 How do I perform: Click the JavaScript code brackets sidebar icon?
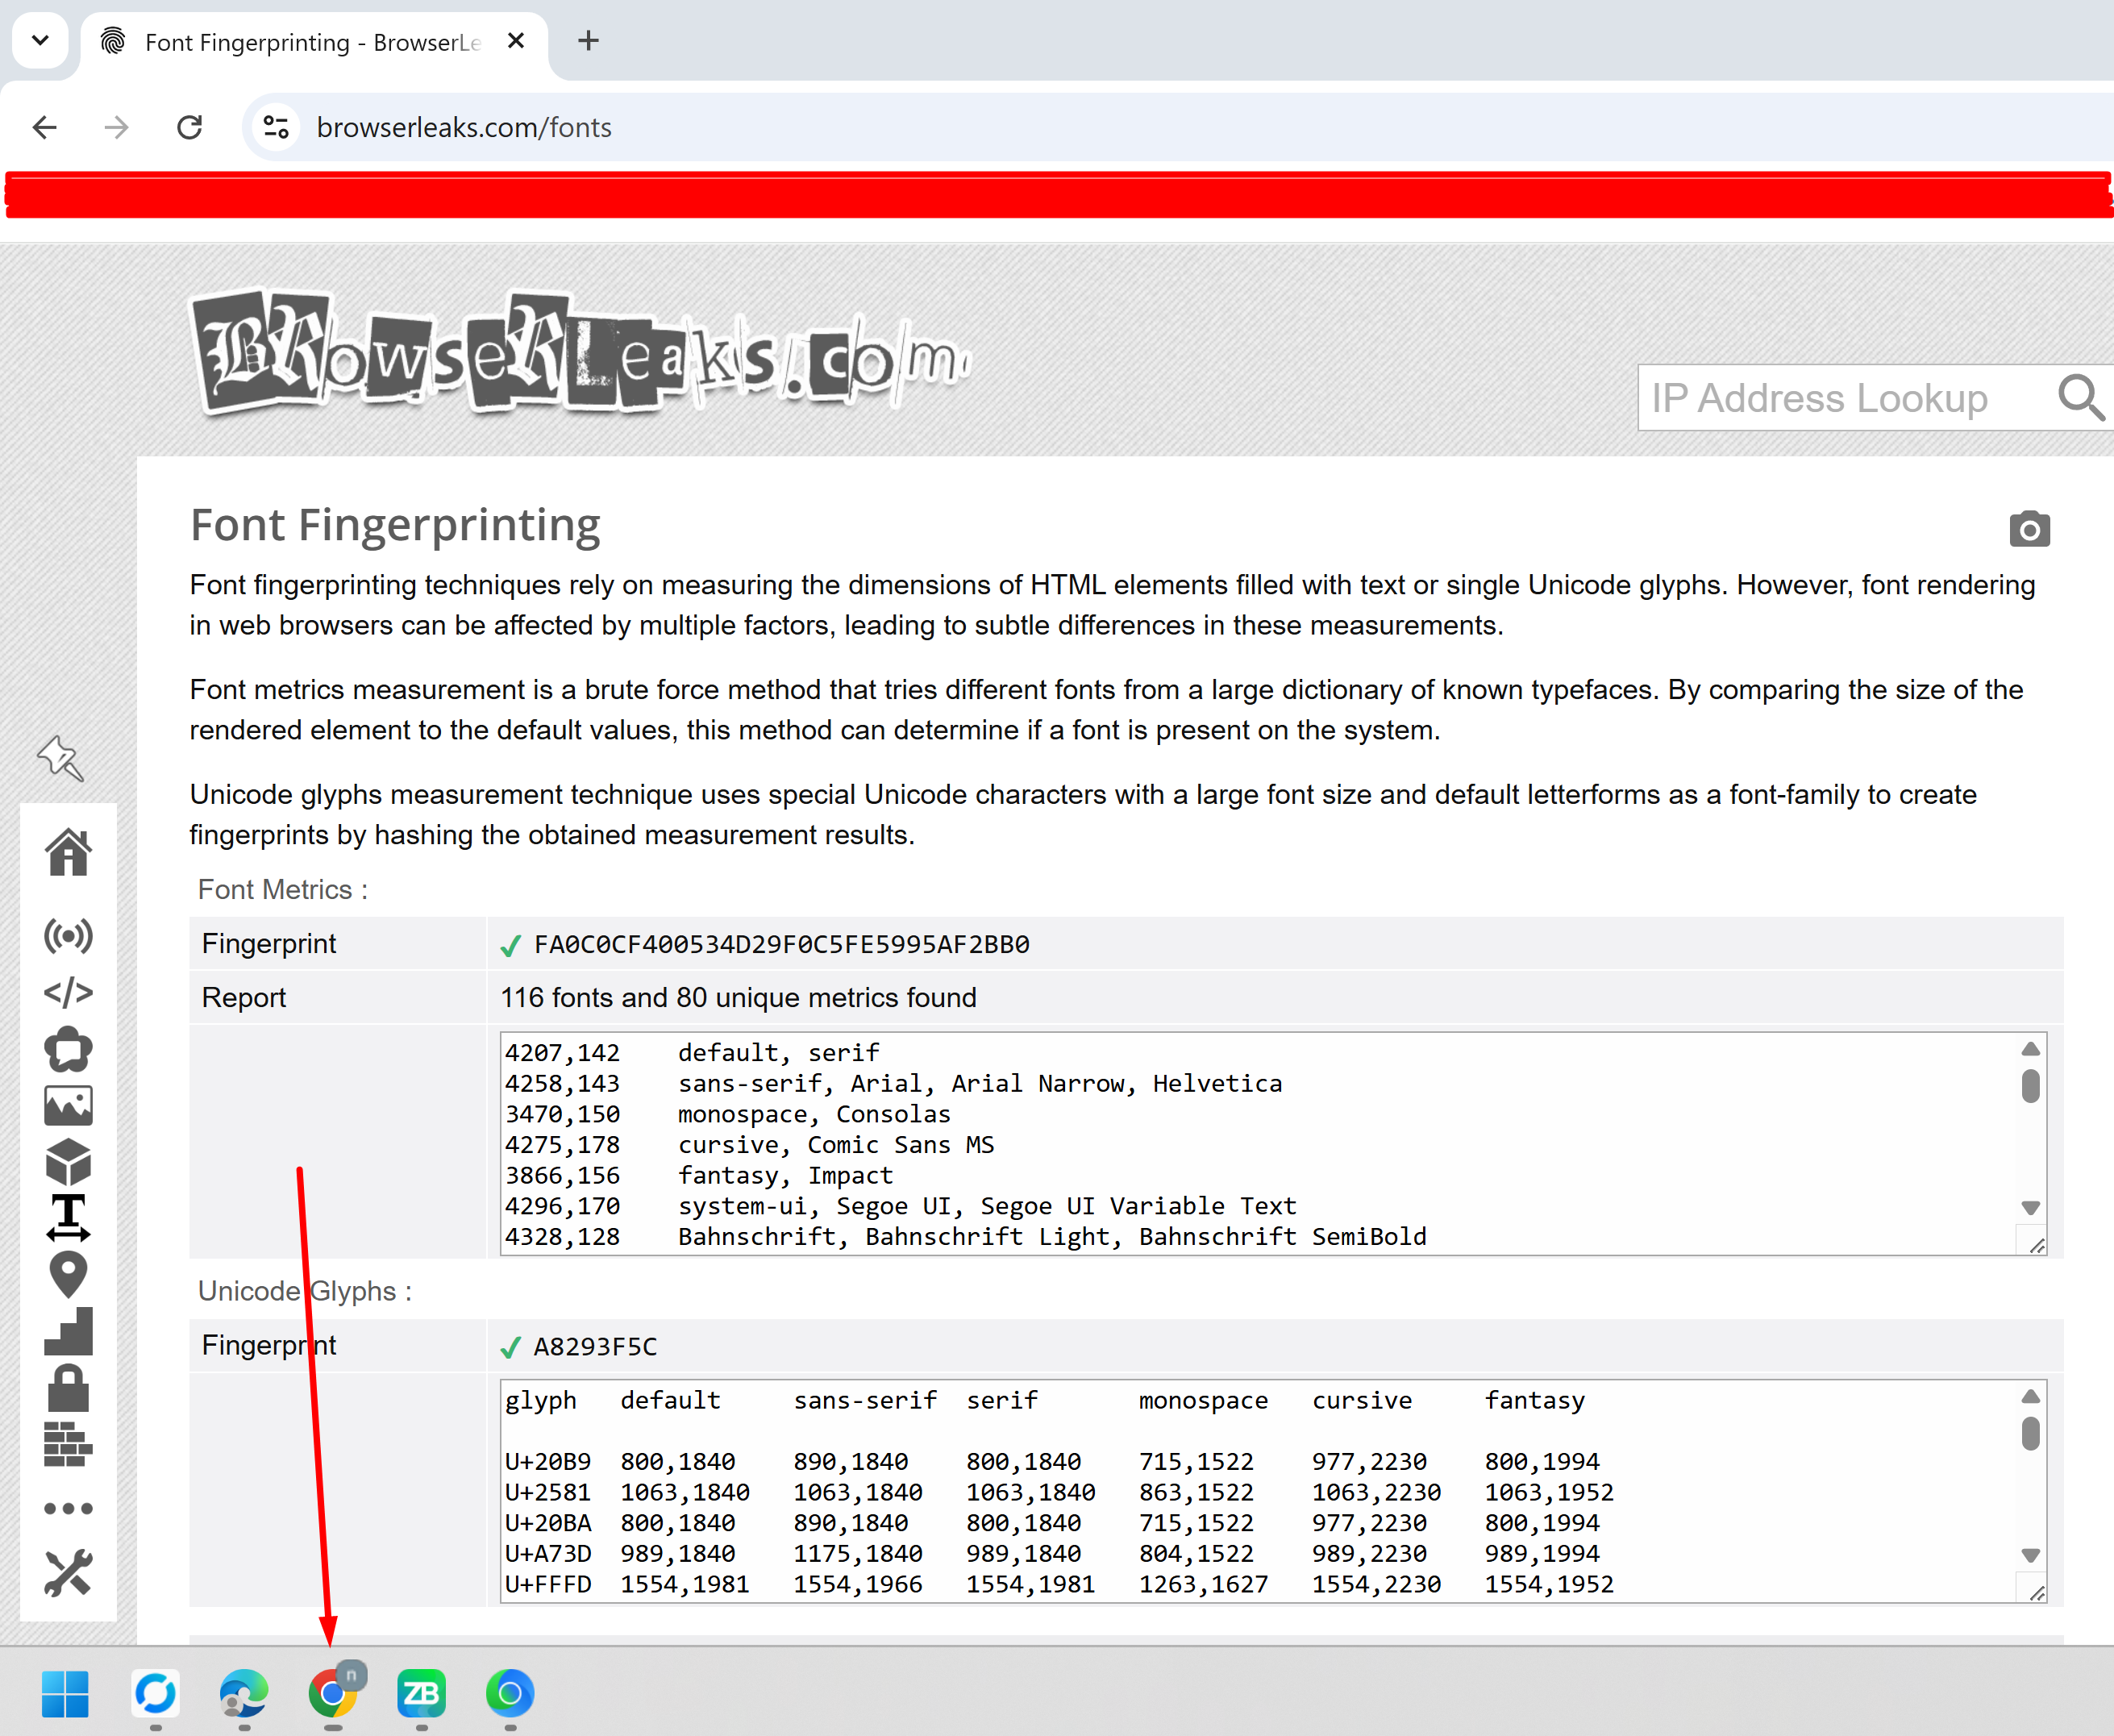coord(68,993)
